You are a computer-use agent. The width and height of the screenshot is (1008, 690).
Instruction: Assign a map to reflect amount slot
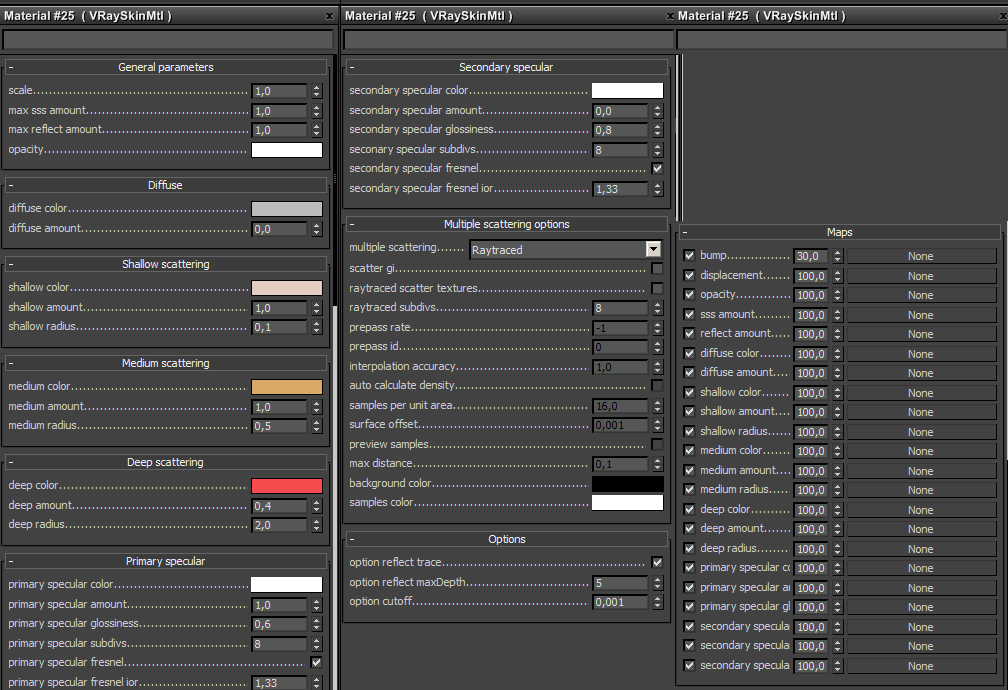(921, 334)
